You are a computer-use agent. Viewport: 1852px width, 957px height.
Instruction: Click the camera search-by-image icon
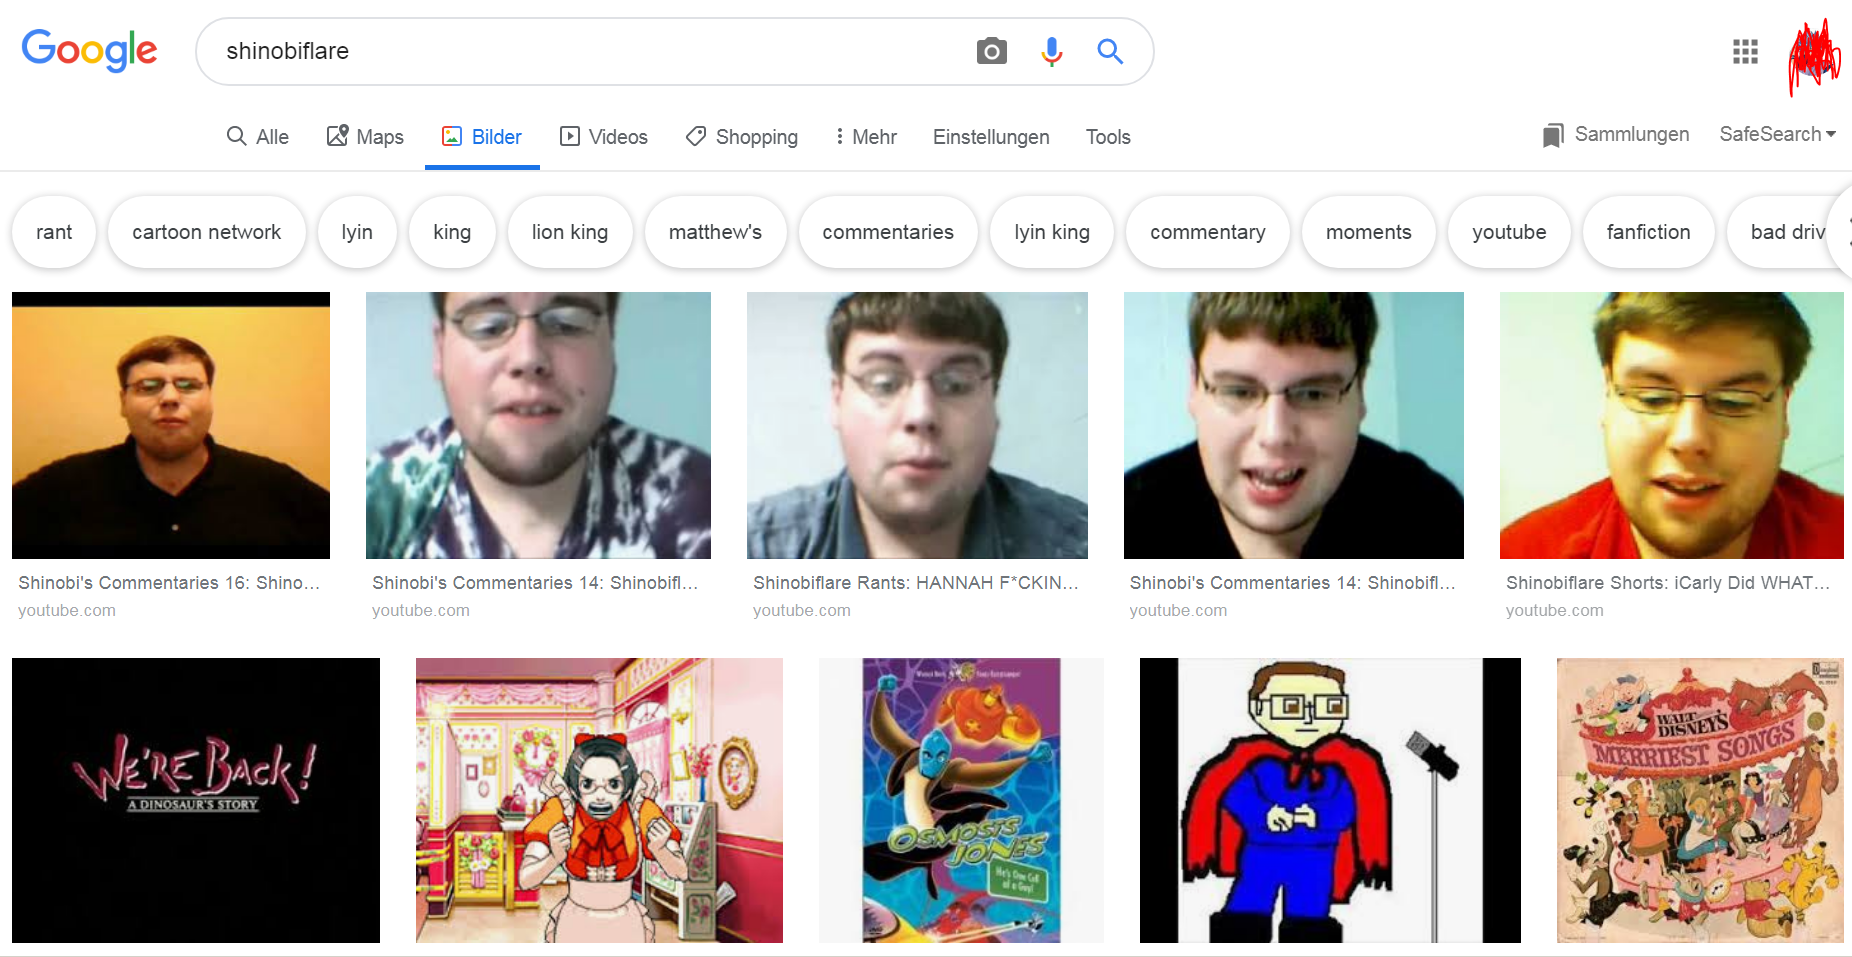click(x=991, y=51)
